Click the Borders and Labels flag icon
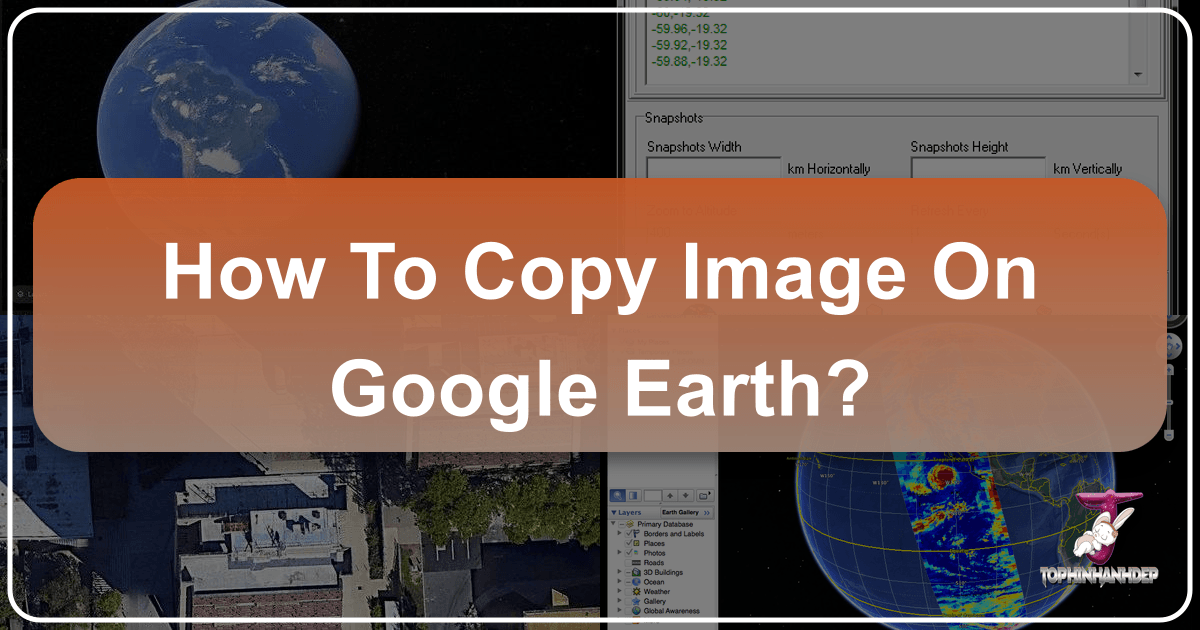The width and height of the screenshot is (1200, 630). coord(636,534)
